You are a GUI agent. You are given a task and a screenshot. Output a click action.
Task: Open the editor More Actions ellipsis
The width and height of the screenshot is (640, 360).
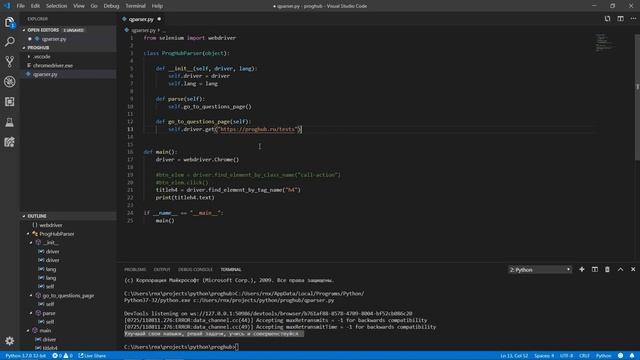click(633, 19)
